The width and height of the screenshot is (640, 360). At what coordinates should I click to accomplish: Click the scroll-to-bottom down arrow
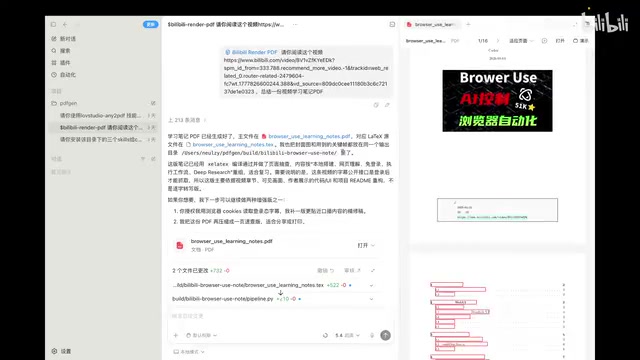click(280, 293)
